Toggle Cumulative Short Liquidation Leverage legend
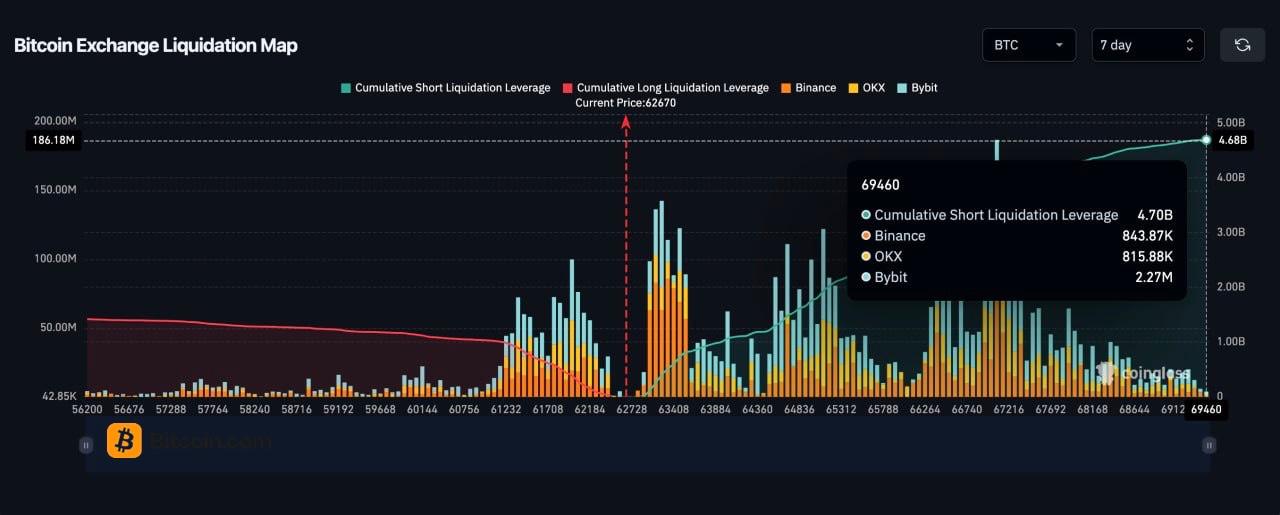 (x=445, y=88)
